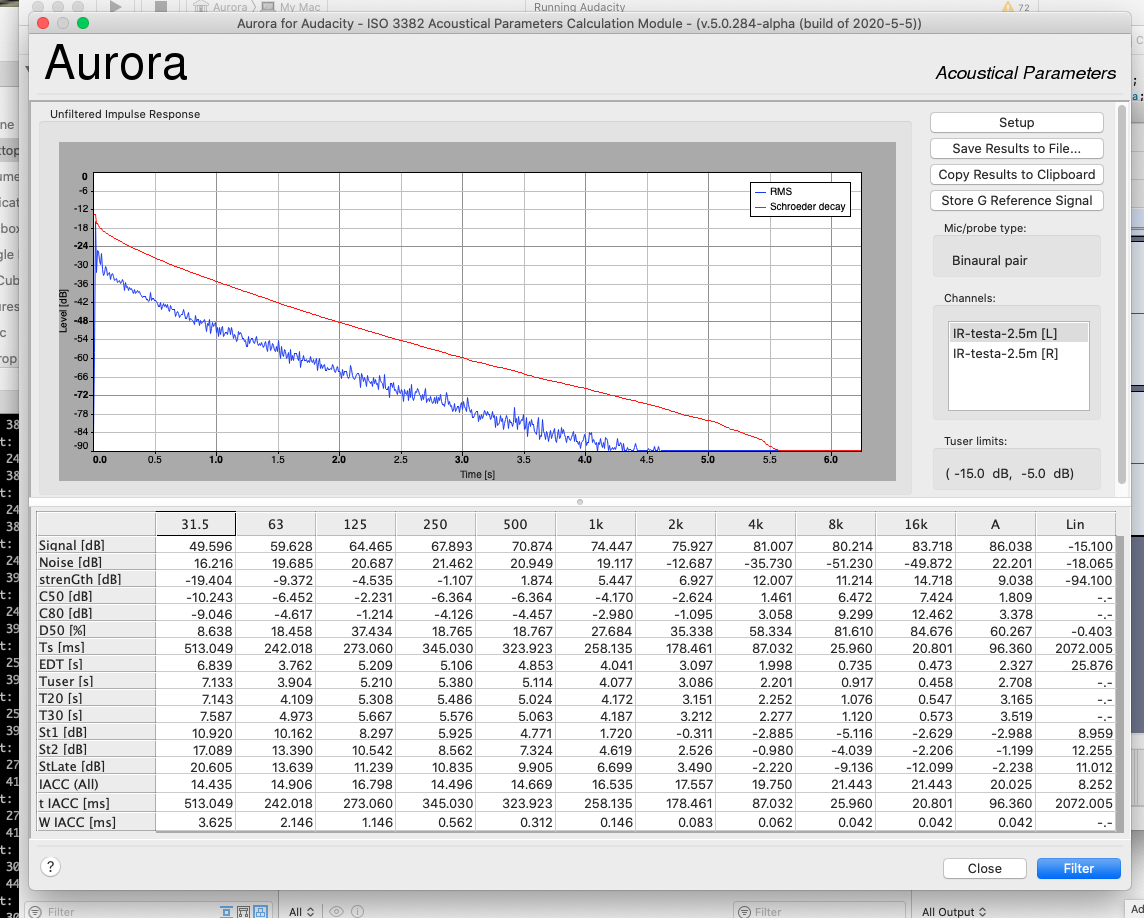
Task: Click the IACC (All) row label
Action: coord(96,784)
